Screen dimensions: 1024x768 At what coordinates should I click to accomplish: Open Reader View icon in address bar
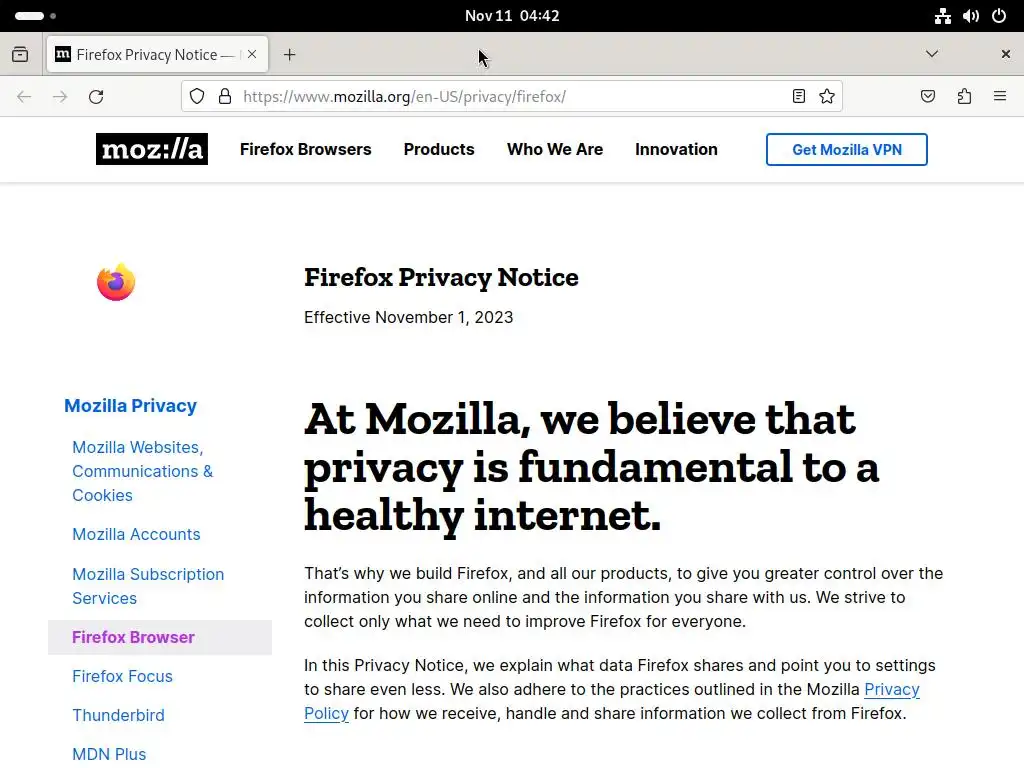[798, 97]
